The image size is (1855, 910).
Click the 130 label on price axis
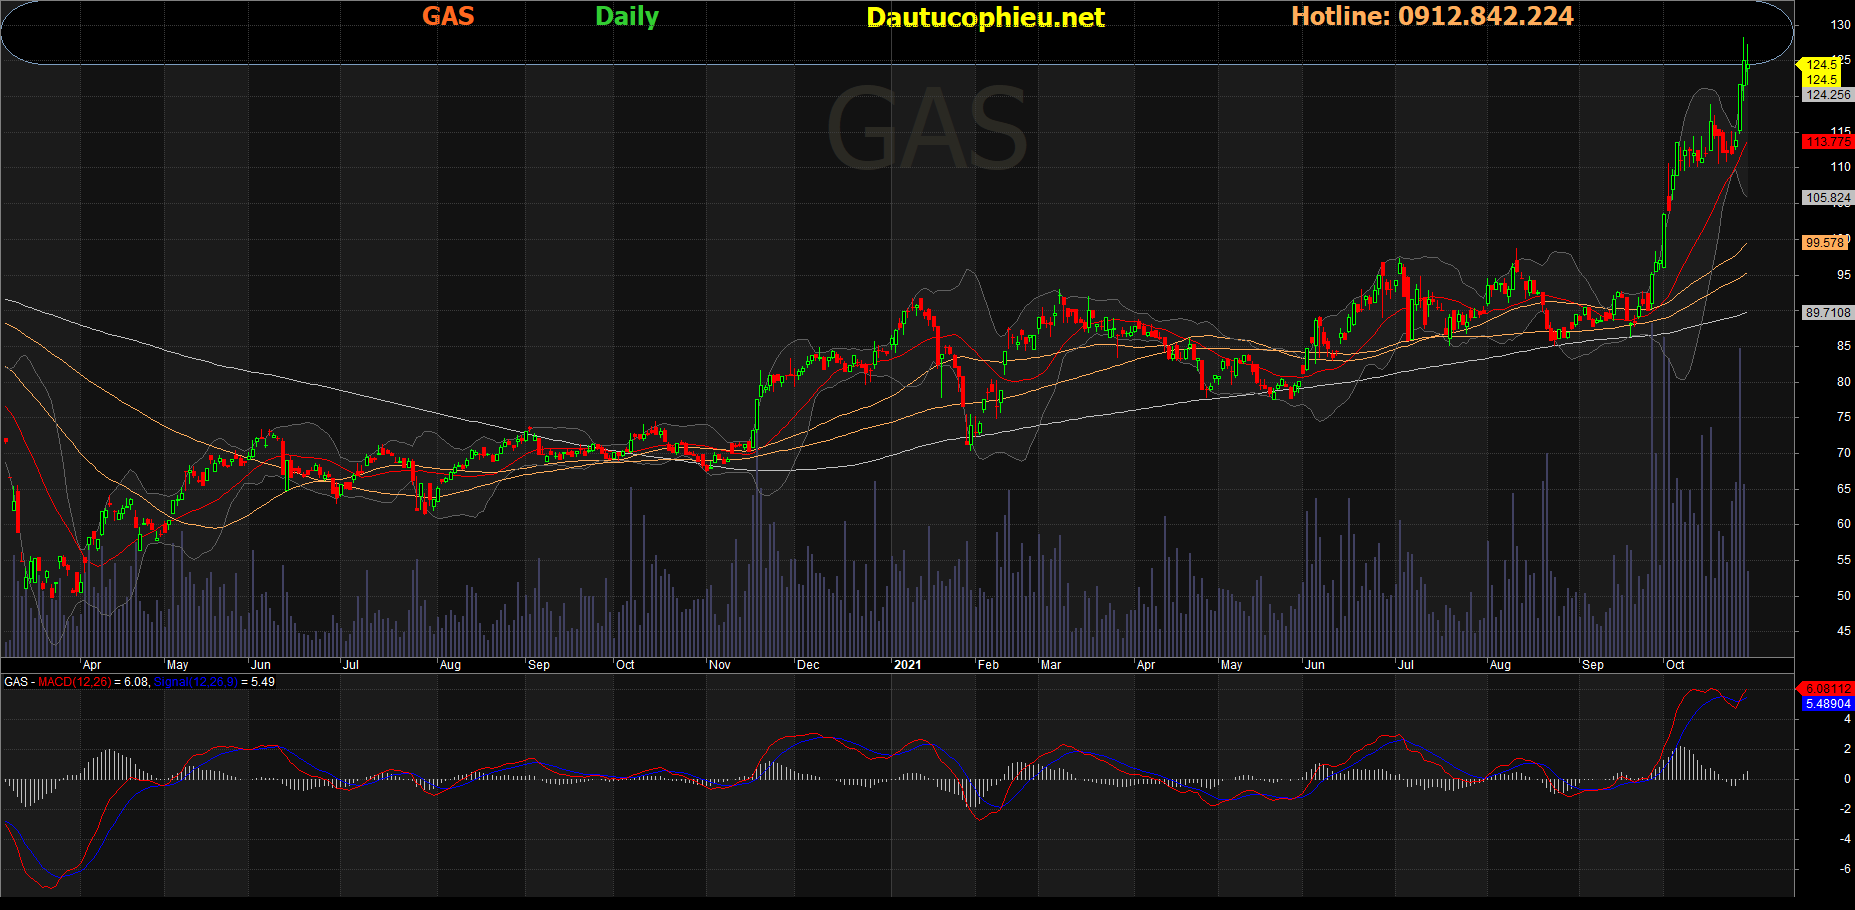1840,25
